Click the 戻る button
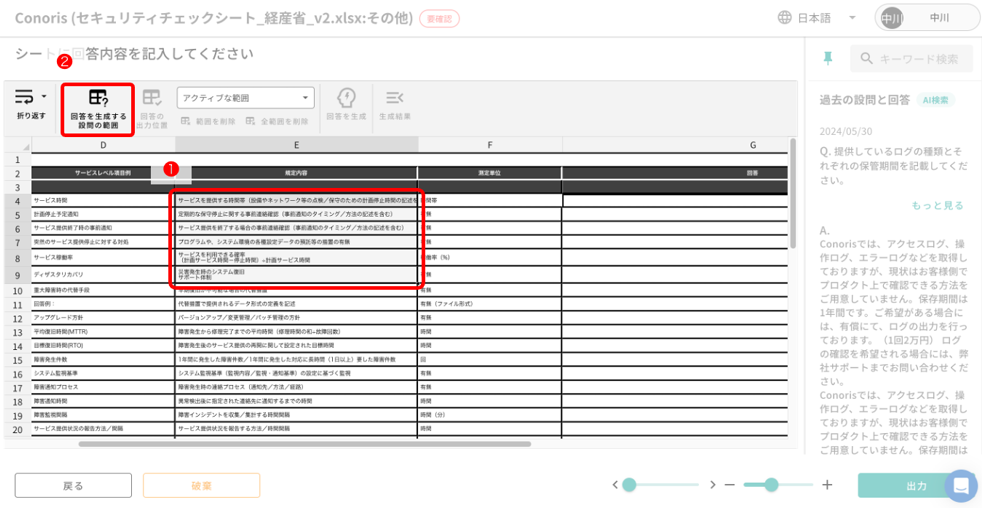The width and height of the screenshot is (982, 508). (x=73, y=486)
